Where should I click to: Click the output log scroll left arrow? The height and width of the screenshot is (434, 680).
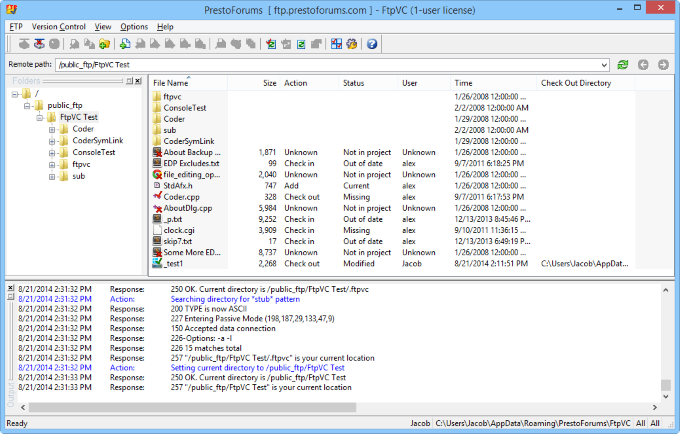[x=23, y=407]
